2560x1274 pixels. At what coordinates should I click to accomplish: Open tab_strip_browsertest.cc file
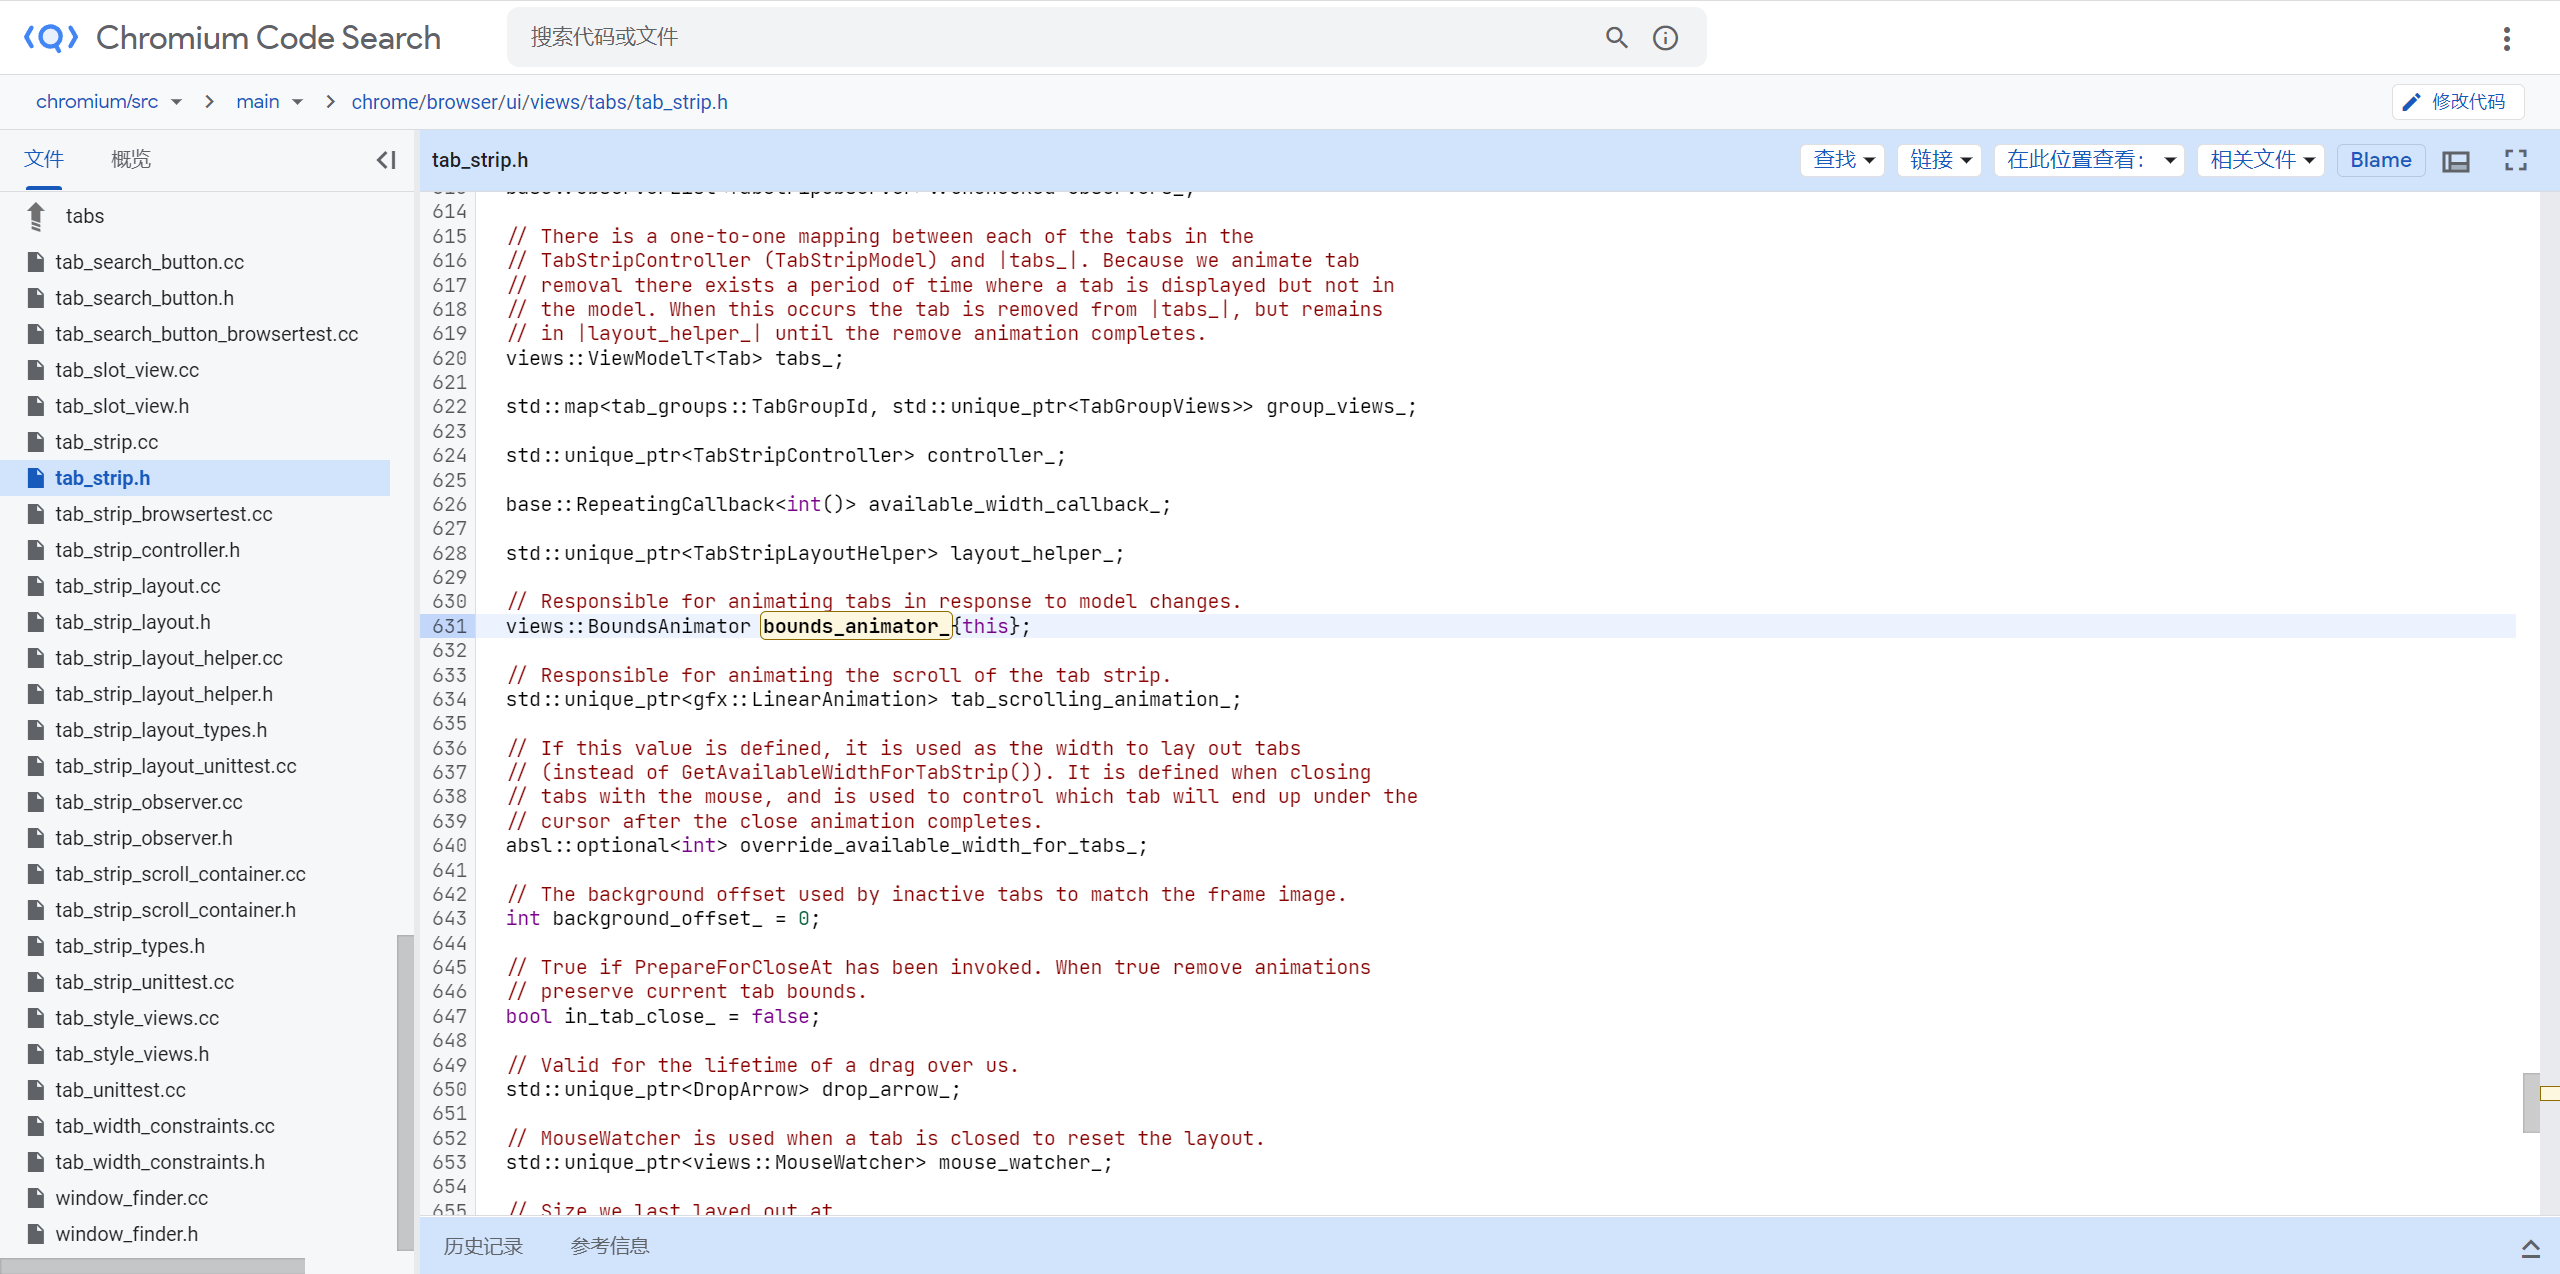[163, 514]
